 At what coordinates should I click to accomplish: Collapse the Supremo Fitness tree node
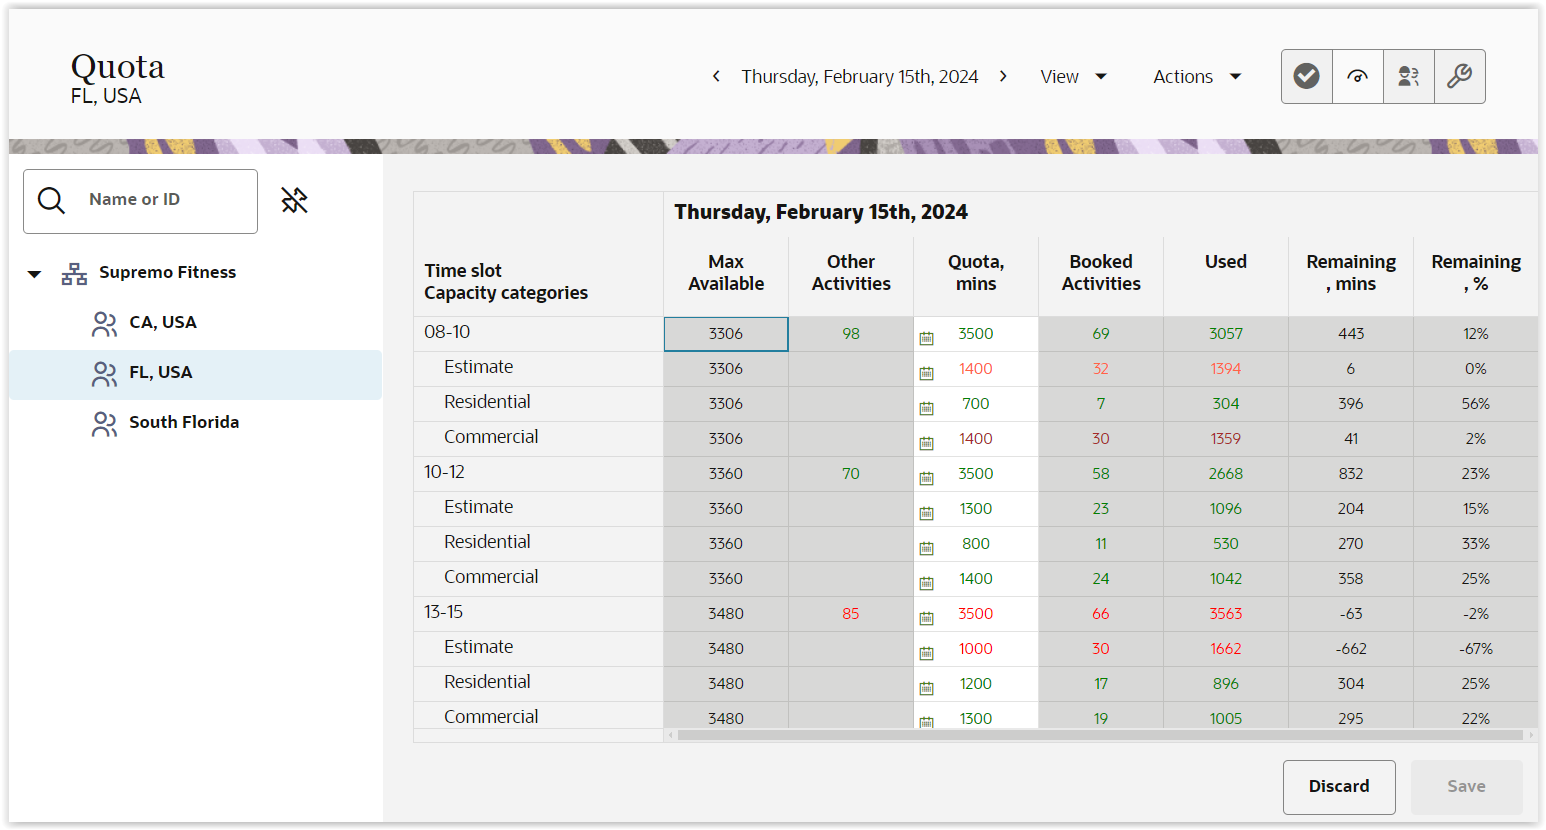[34, 272]
